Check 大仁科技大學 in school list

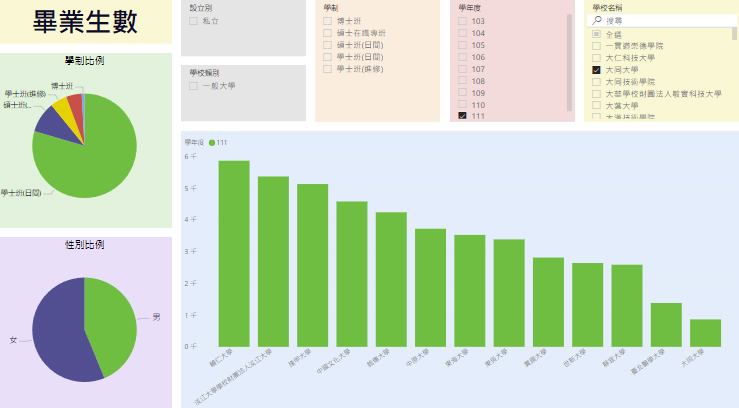pyautogui.click(x=596, y=57)
